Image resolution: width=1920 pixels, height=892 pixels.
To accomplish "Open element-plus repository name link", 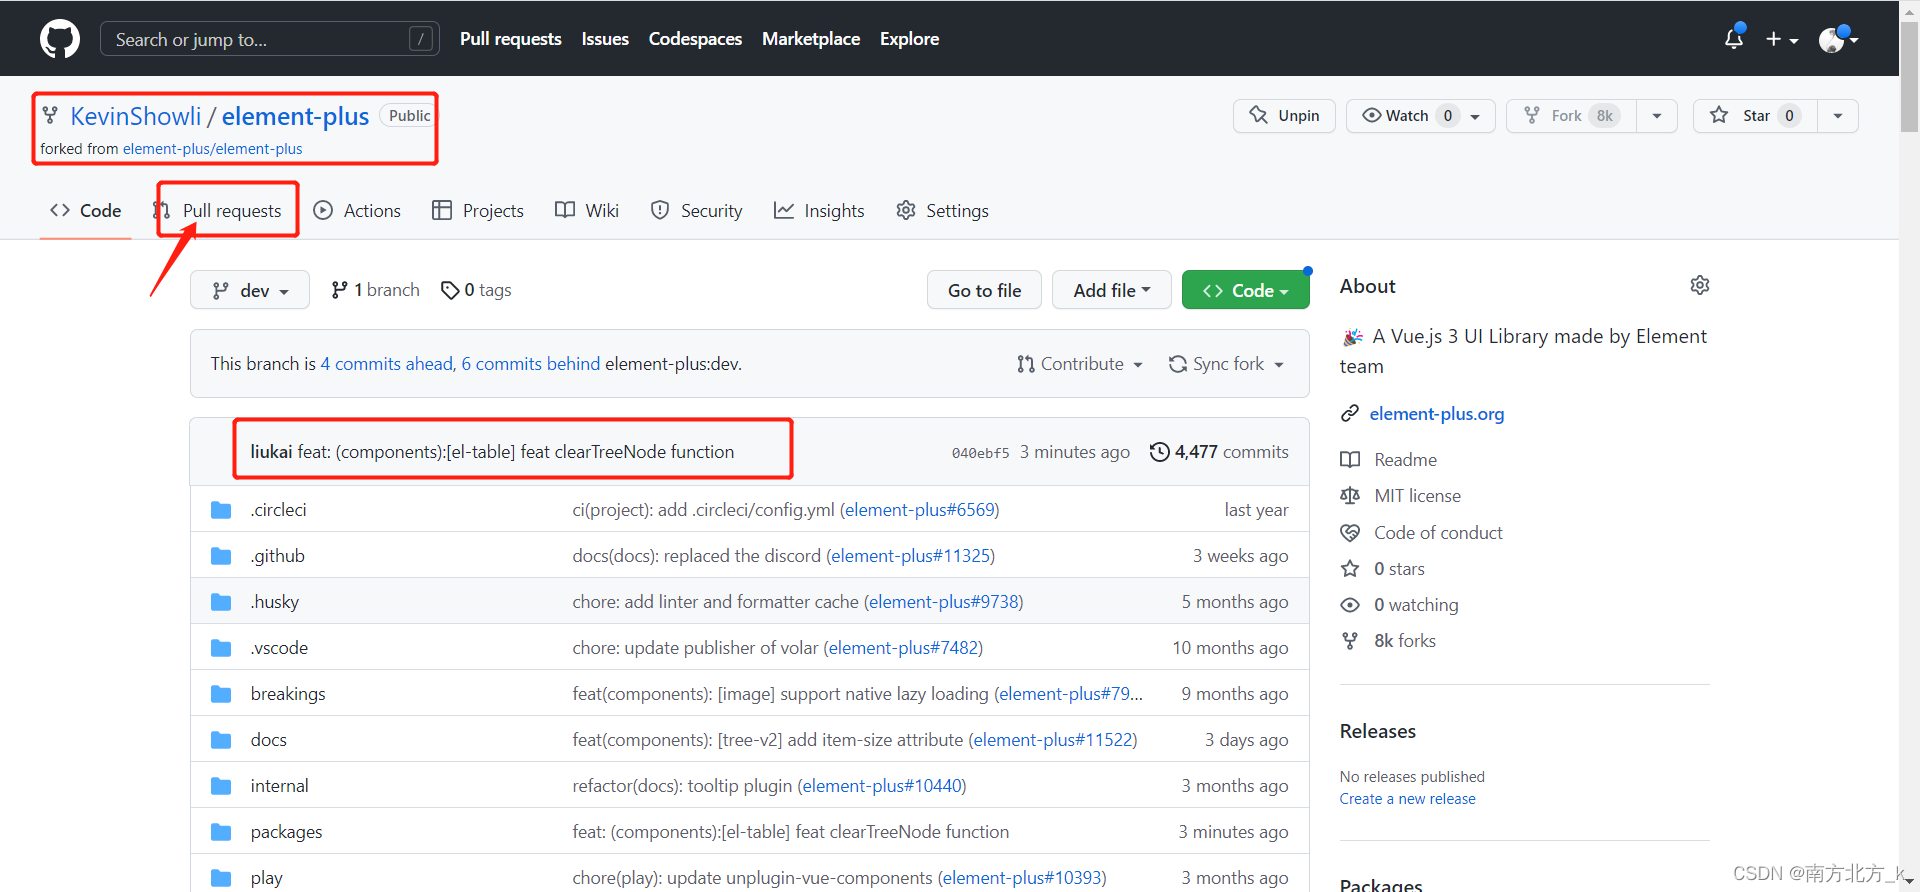I will [x=295, y=116].
